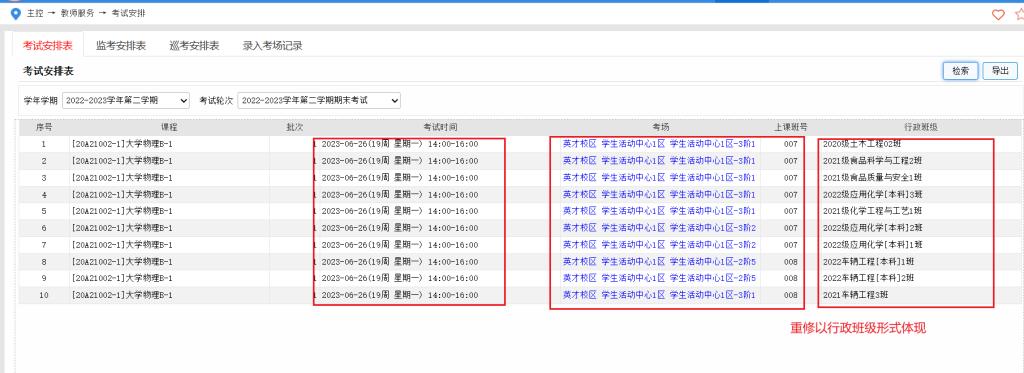1024x373 pixels.
Task: Click 英才校区 link in row 1
Action: coord(579,144)
